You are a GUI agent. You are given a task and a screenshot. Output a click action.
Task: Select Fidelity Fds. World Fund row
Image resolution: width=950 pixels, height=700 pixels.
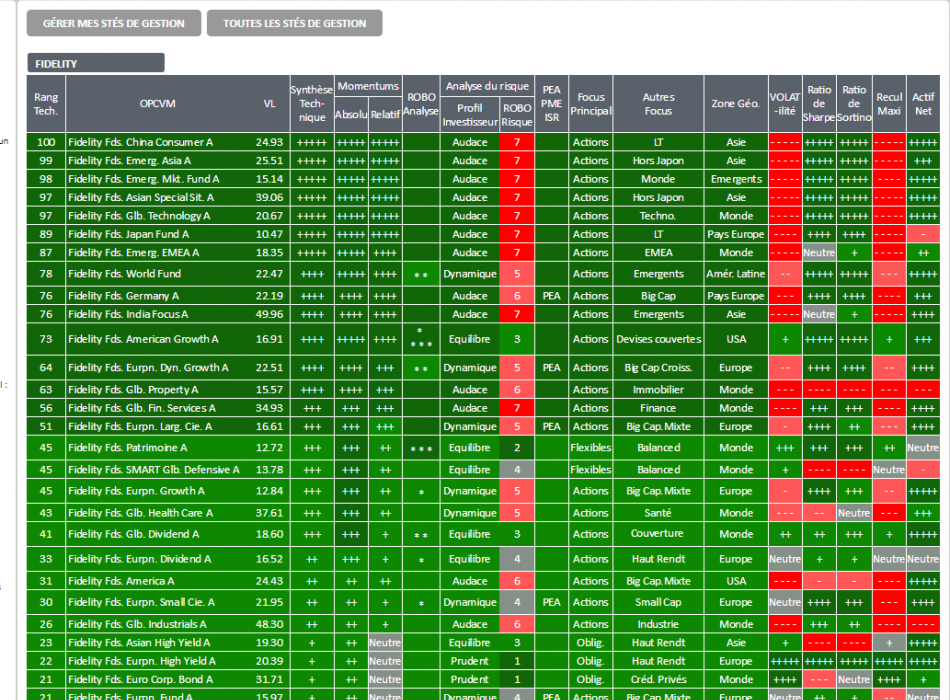pyautogui.click(x=483, y=274)
